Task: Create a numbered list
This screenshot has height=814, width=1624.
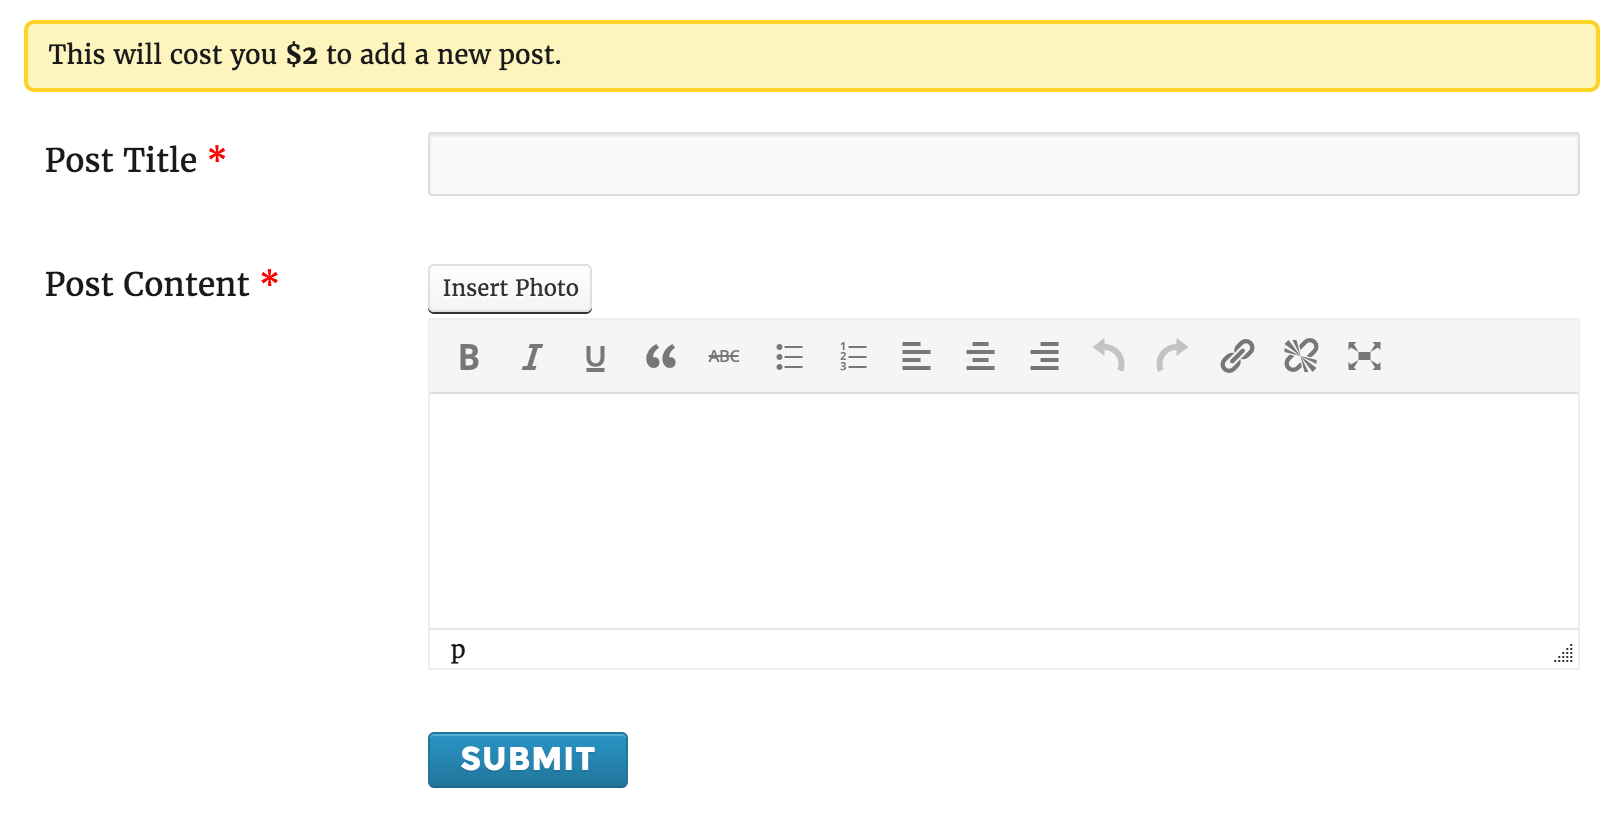Action: click(853, 357)
